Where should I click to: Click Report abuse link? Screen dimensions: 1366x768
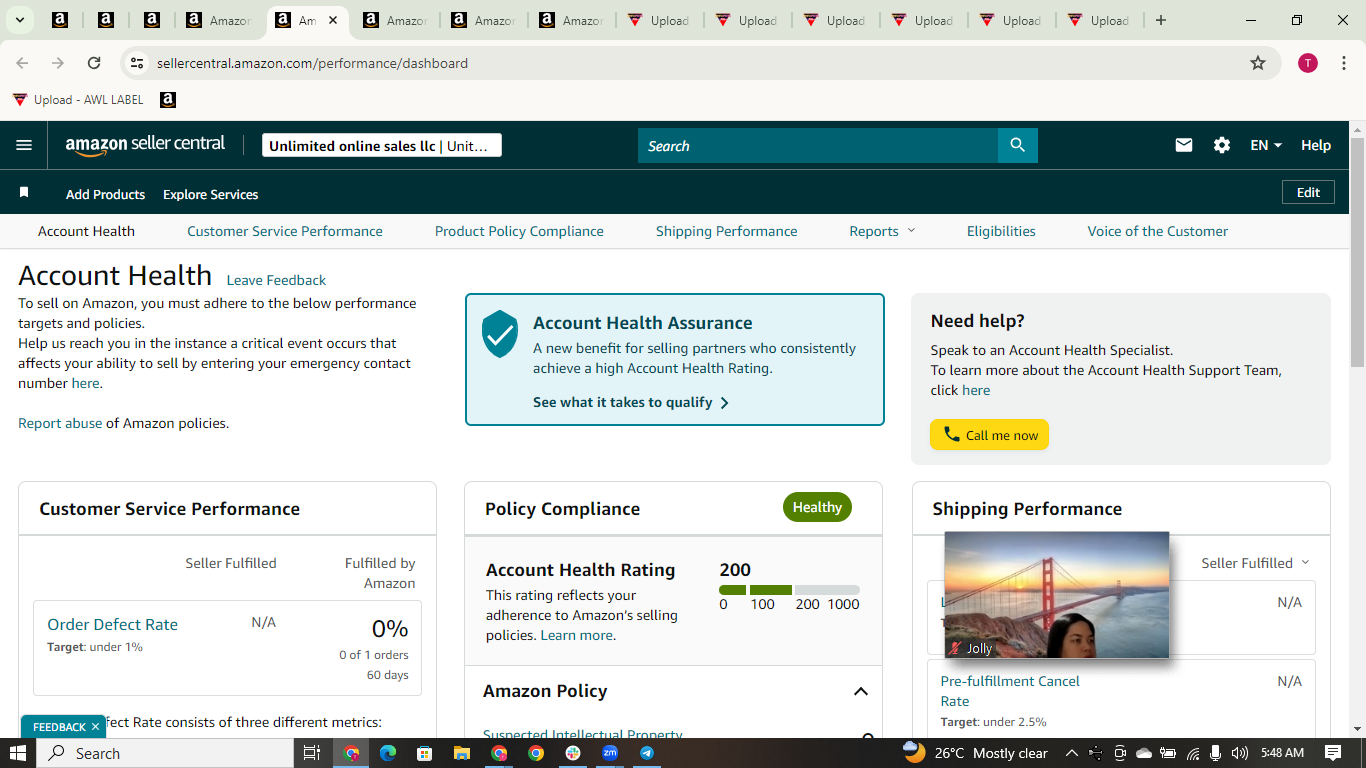[60, 423]
